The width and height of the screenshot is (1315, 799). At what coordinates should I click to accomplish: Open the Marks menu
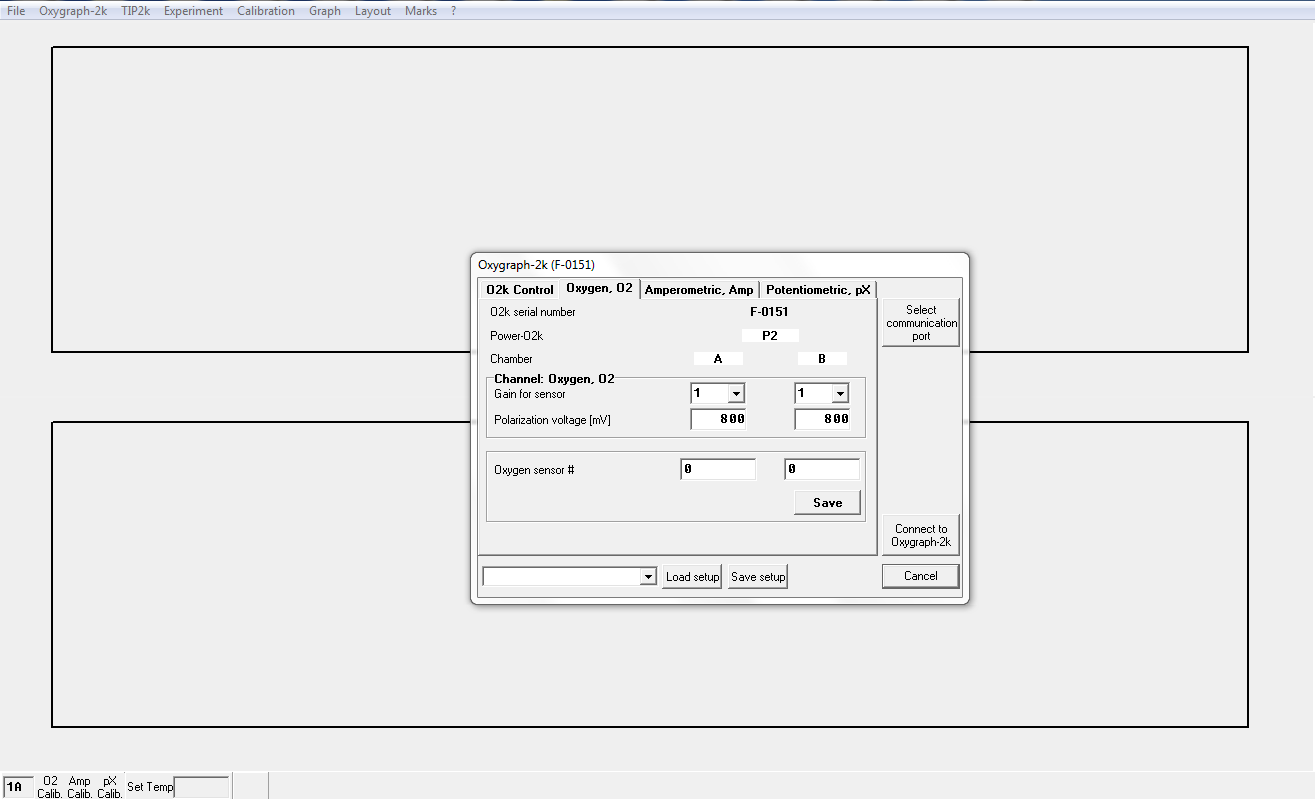coord(421,11)
